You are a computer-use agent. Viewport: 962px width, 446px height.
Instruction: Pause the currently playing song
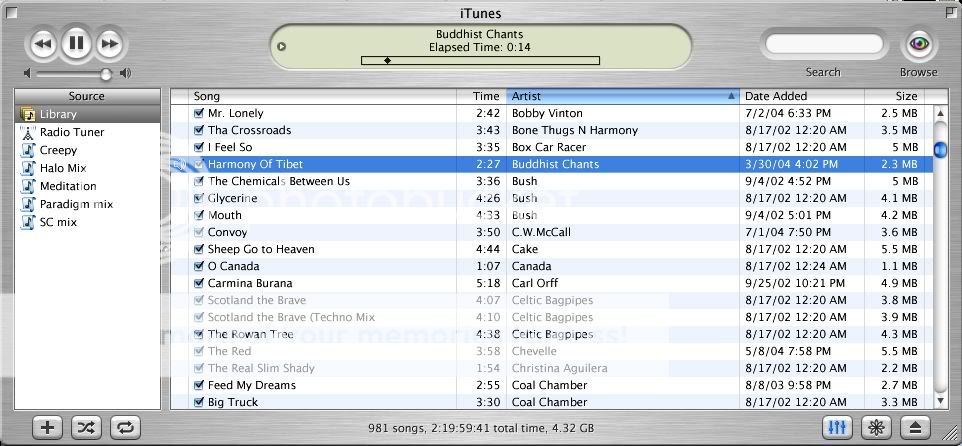[x=76, y=43]
